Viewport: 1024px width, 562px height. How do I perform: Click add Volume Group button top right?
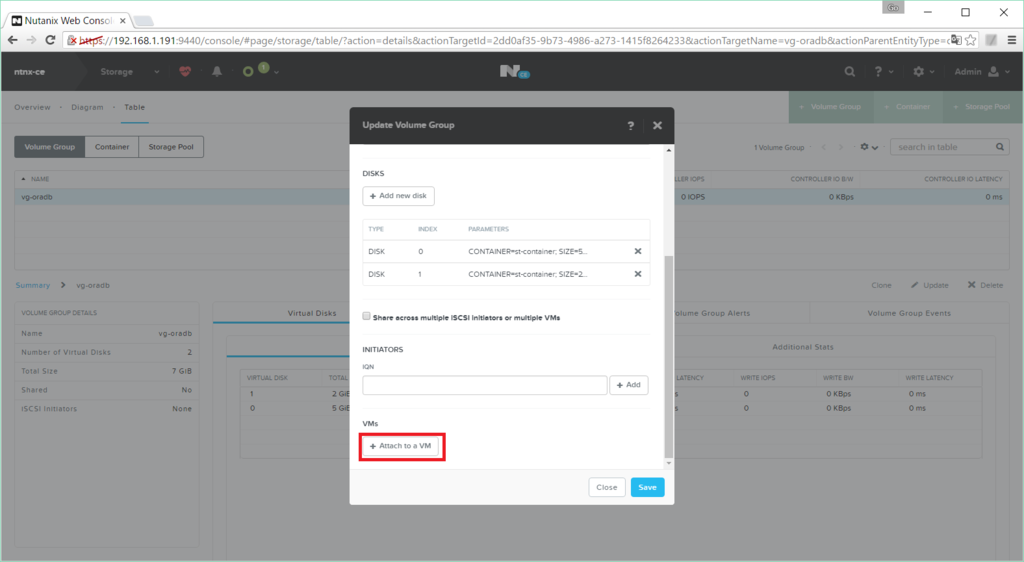click(x=831, y=106)
